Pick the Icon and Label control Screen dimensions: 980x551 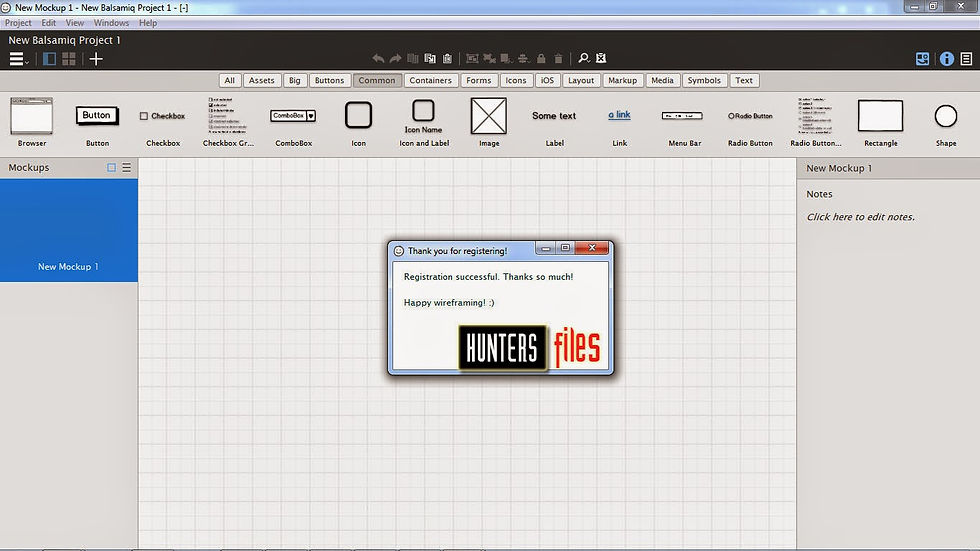[x=424, y=122]
